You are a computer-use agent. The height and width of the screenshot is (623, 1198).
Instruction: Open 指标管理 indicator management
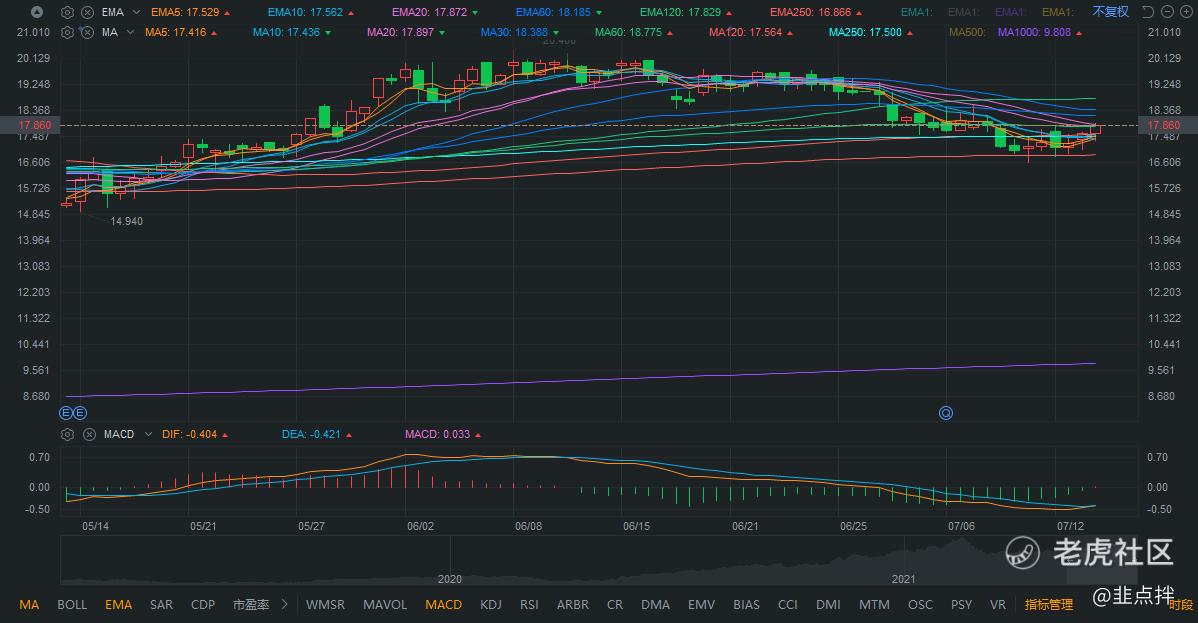pyautogui.click(x=1049, y=605)
